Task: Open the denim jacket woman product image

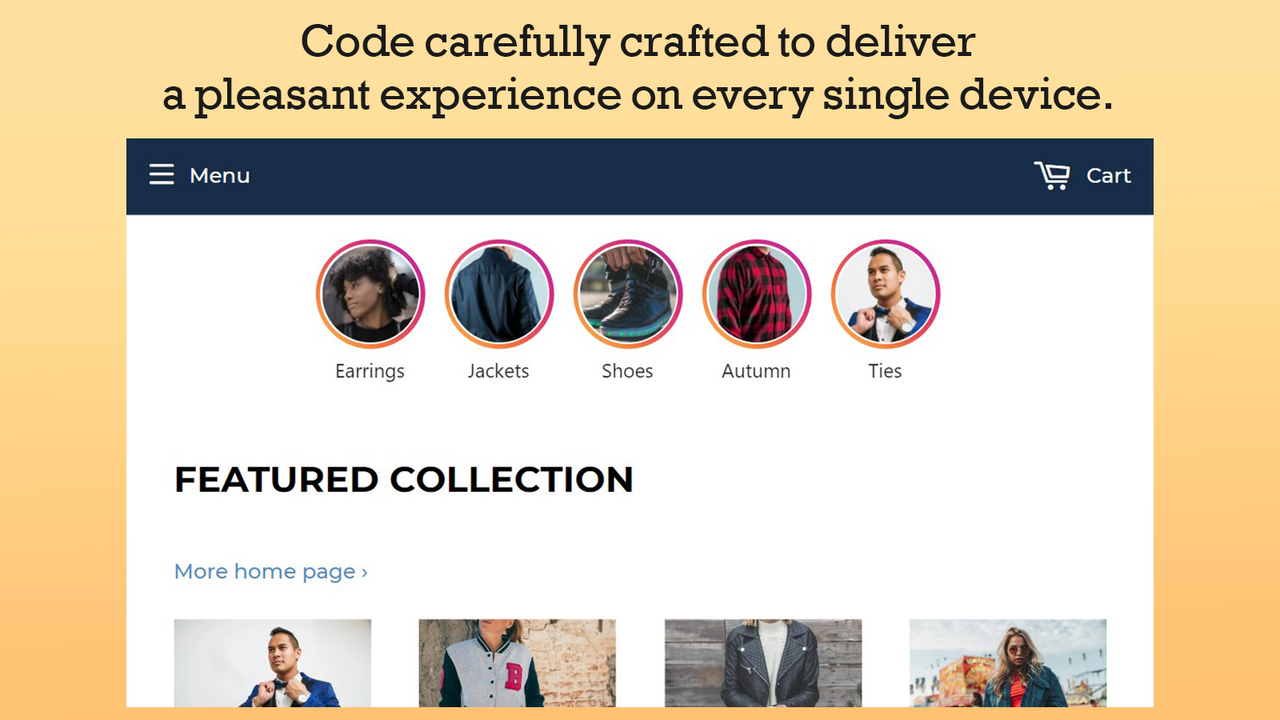Action: (x=1007, y=665)
